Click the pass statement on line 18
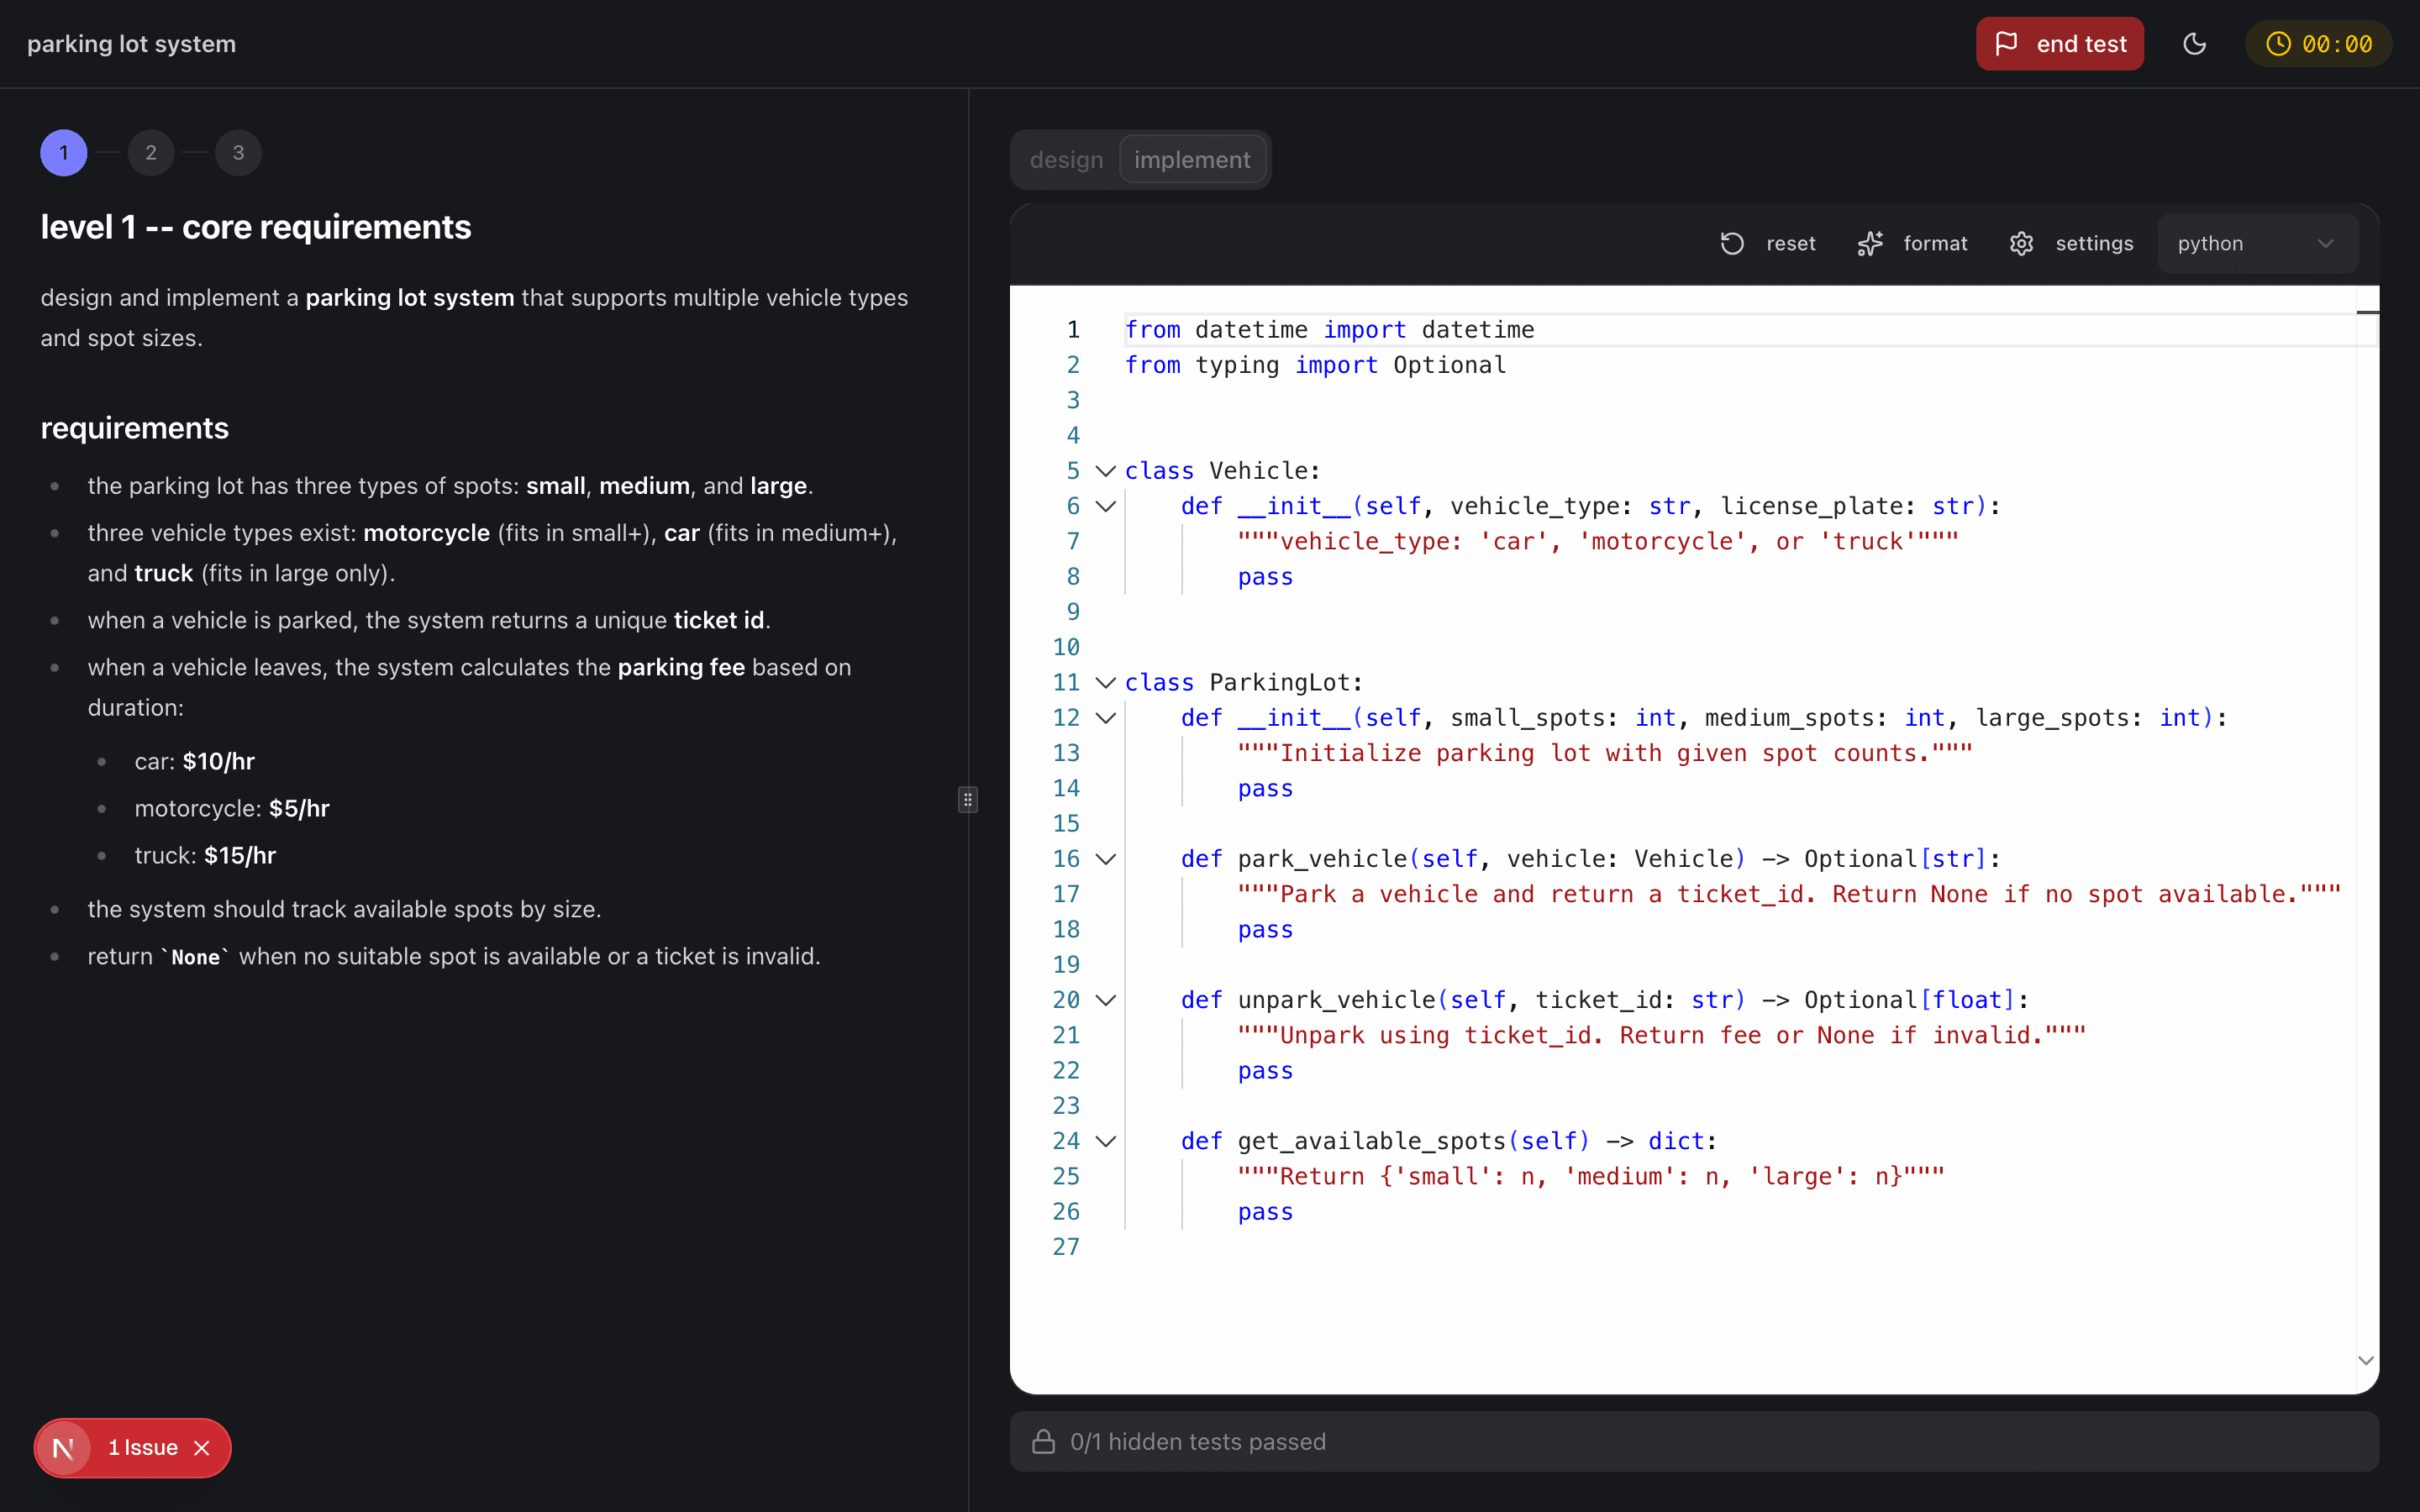The image size is (2420, 1512). pyautogui.click(x=1265, y=930)
